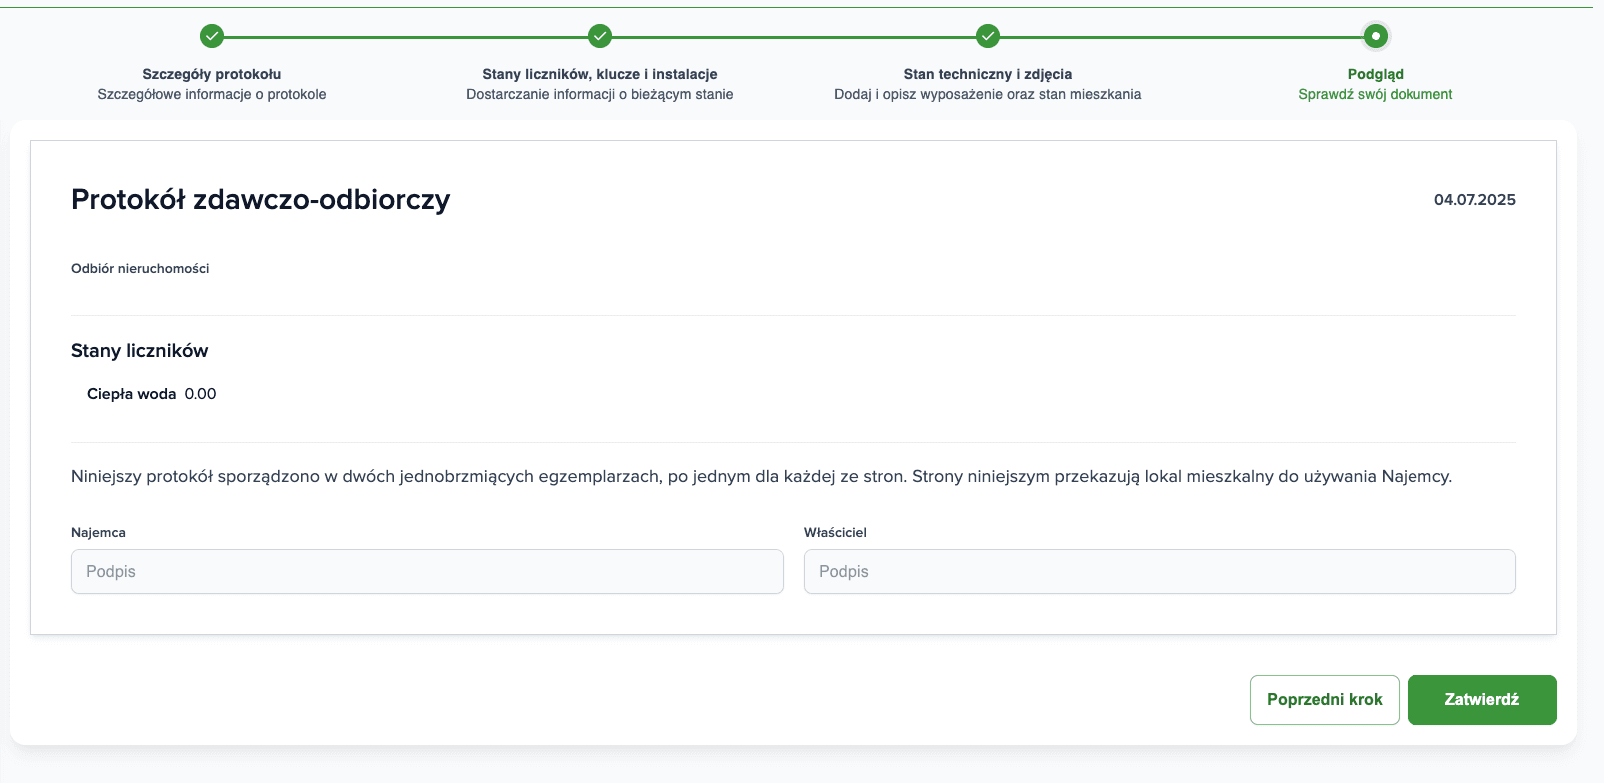
Task: Click the Najemca signature field
Action: click(427, 572)
